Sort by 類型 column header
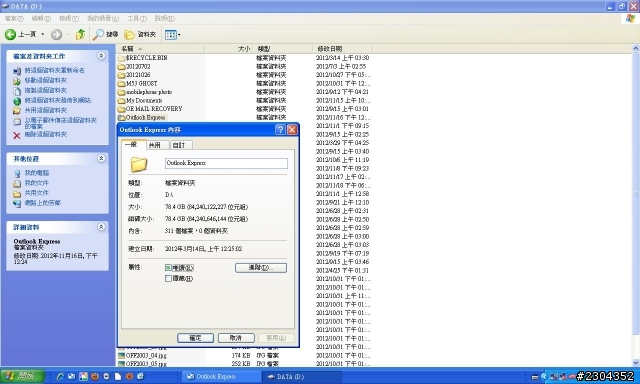Image resolution: width=640 pixels, height=384 pixels. [283, 49]
